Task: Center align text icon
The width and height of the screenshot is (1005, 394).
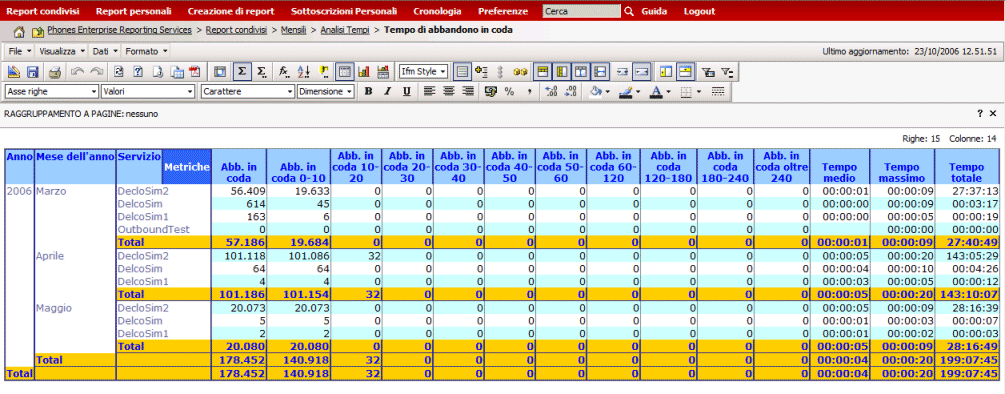Action: pyautogui.click(x=449, y=92)
